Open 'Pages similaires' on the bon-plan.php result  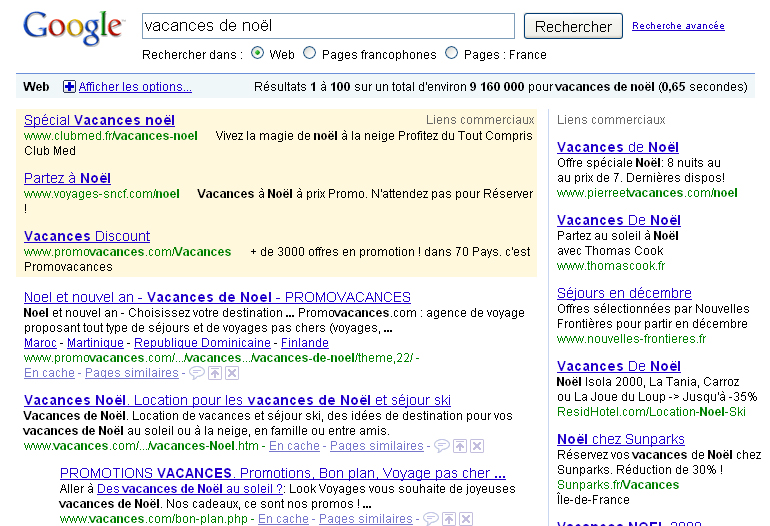tap(366, 519)
